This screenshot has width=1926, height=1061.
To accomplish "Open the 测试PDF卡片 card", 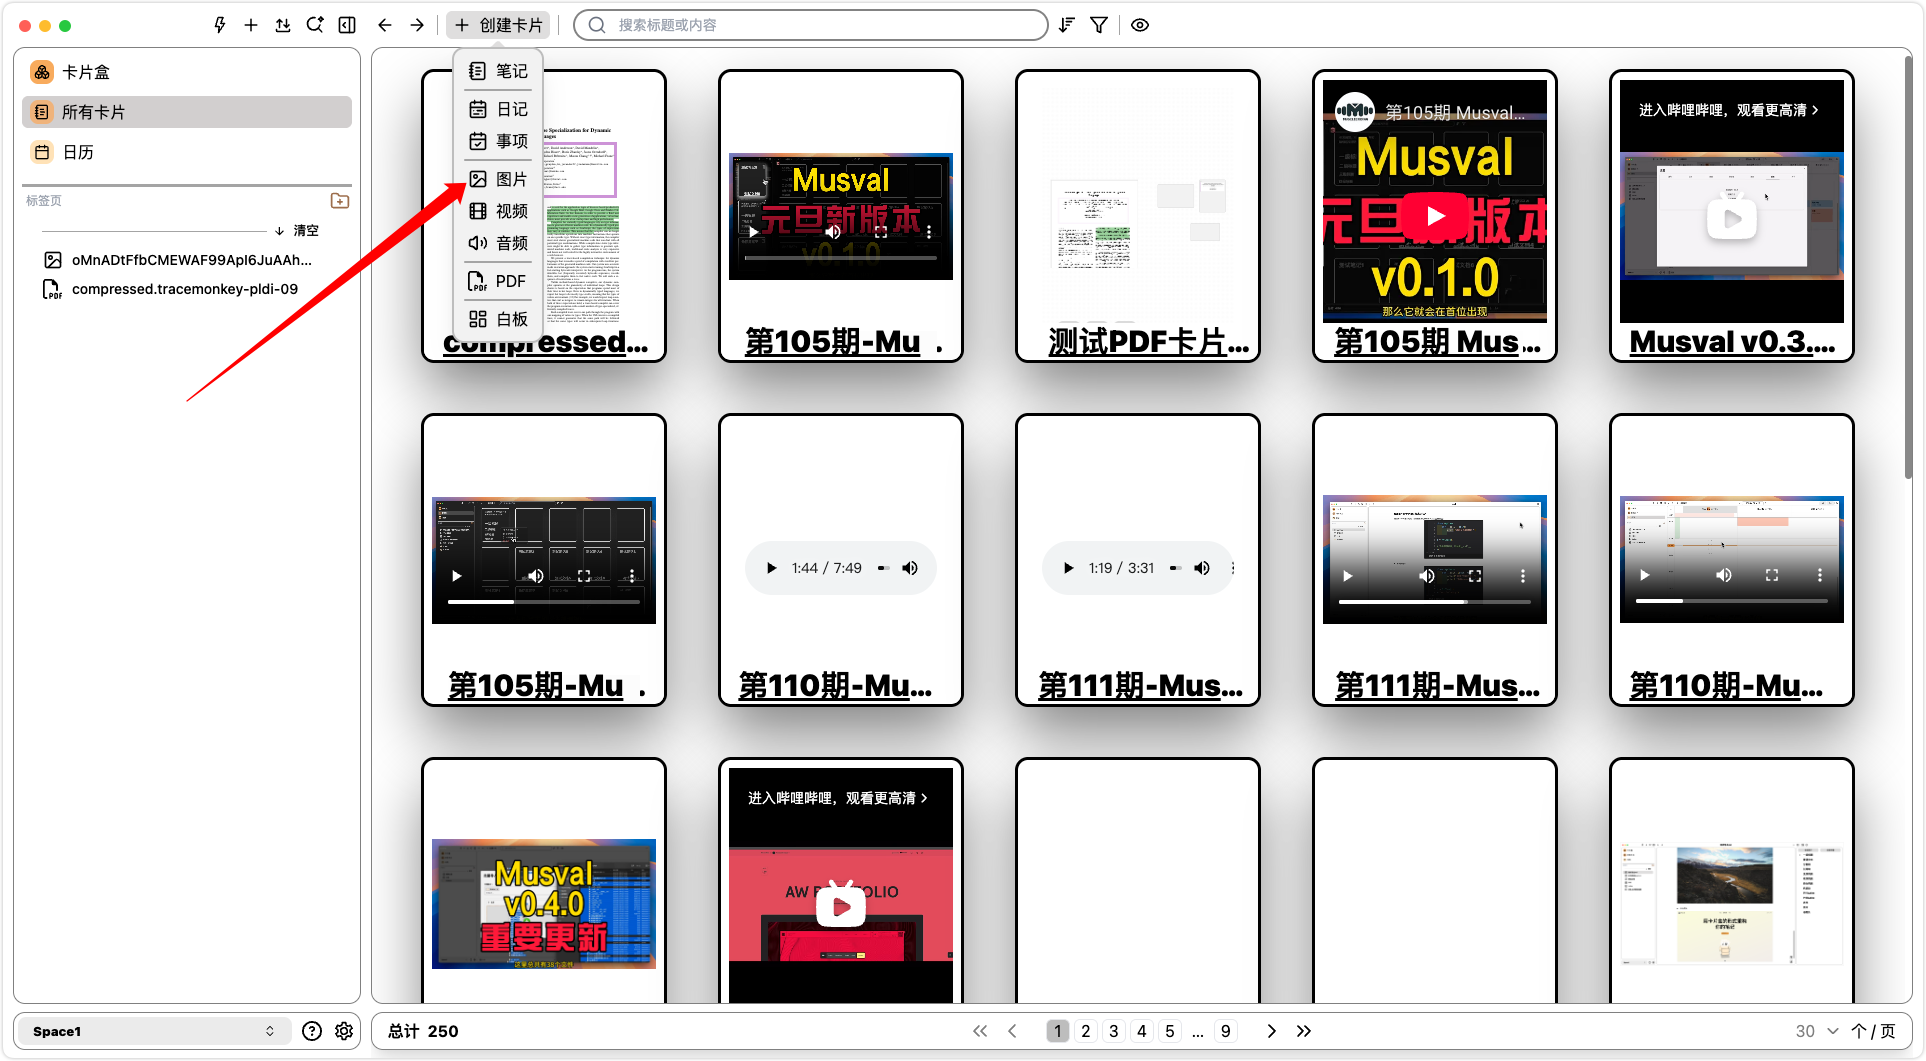I will coord(1138,216).
